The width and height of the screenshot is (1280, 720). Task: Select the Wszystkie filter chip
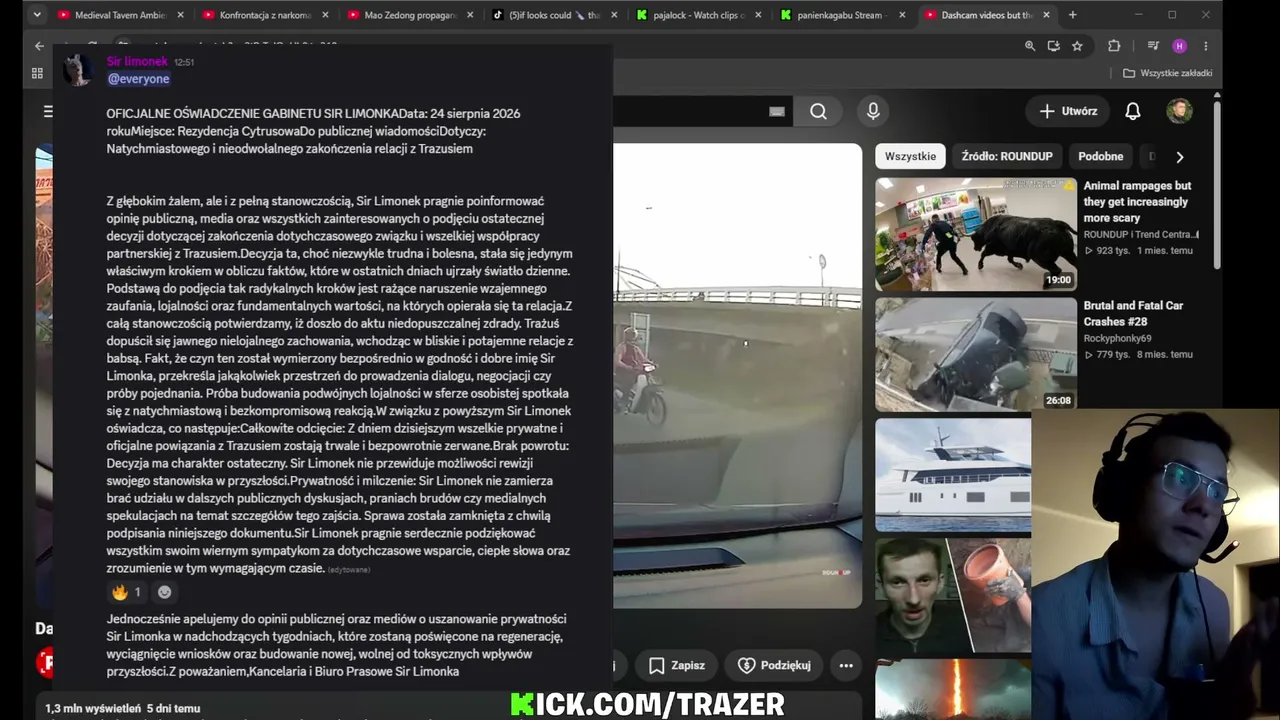pos(910,156)
